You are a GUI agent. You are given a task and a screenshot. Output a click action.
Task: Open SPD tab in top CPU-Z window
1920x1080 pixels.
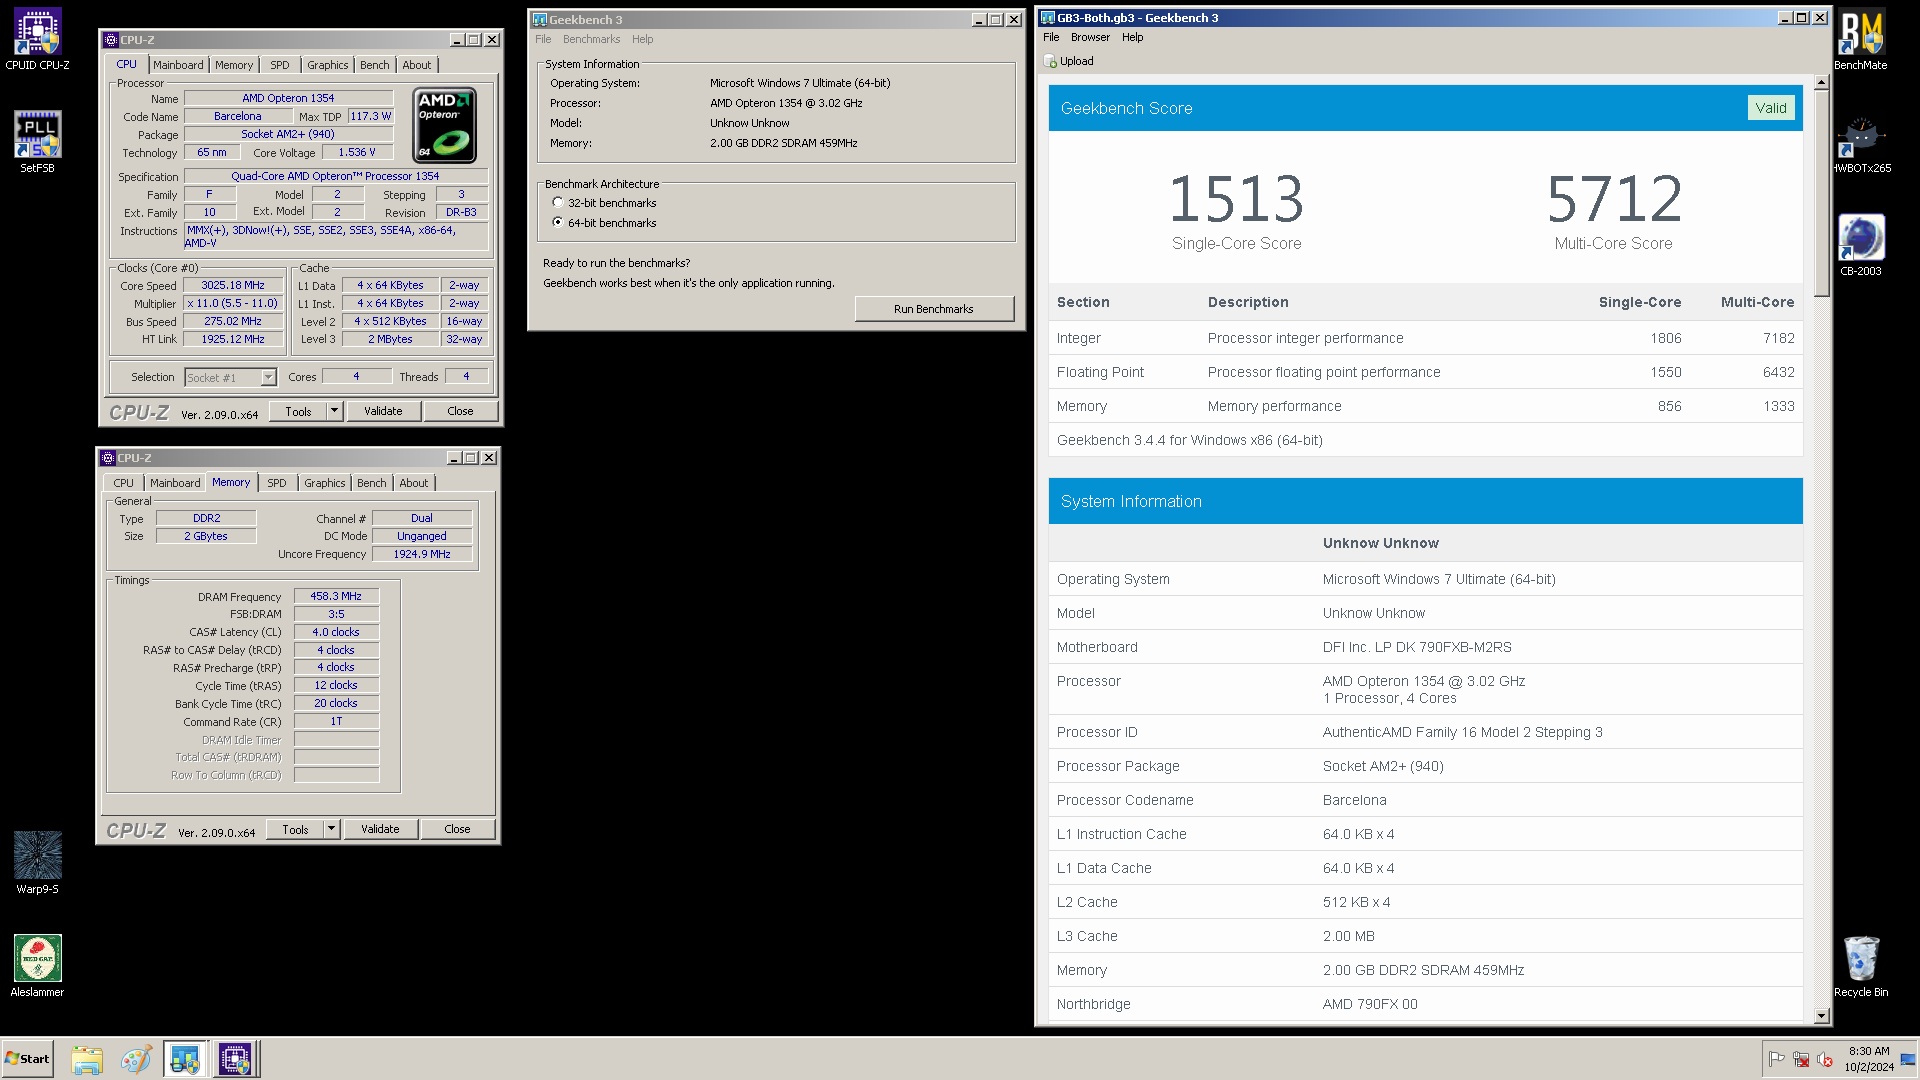click(280, 65)
